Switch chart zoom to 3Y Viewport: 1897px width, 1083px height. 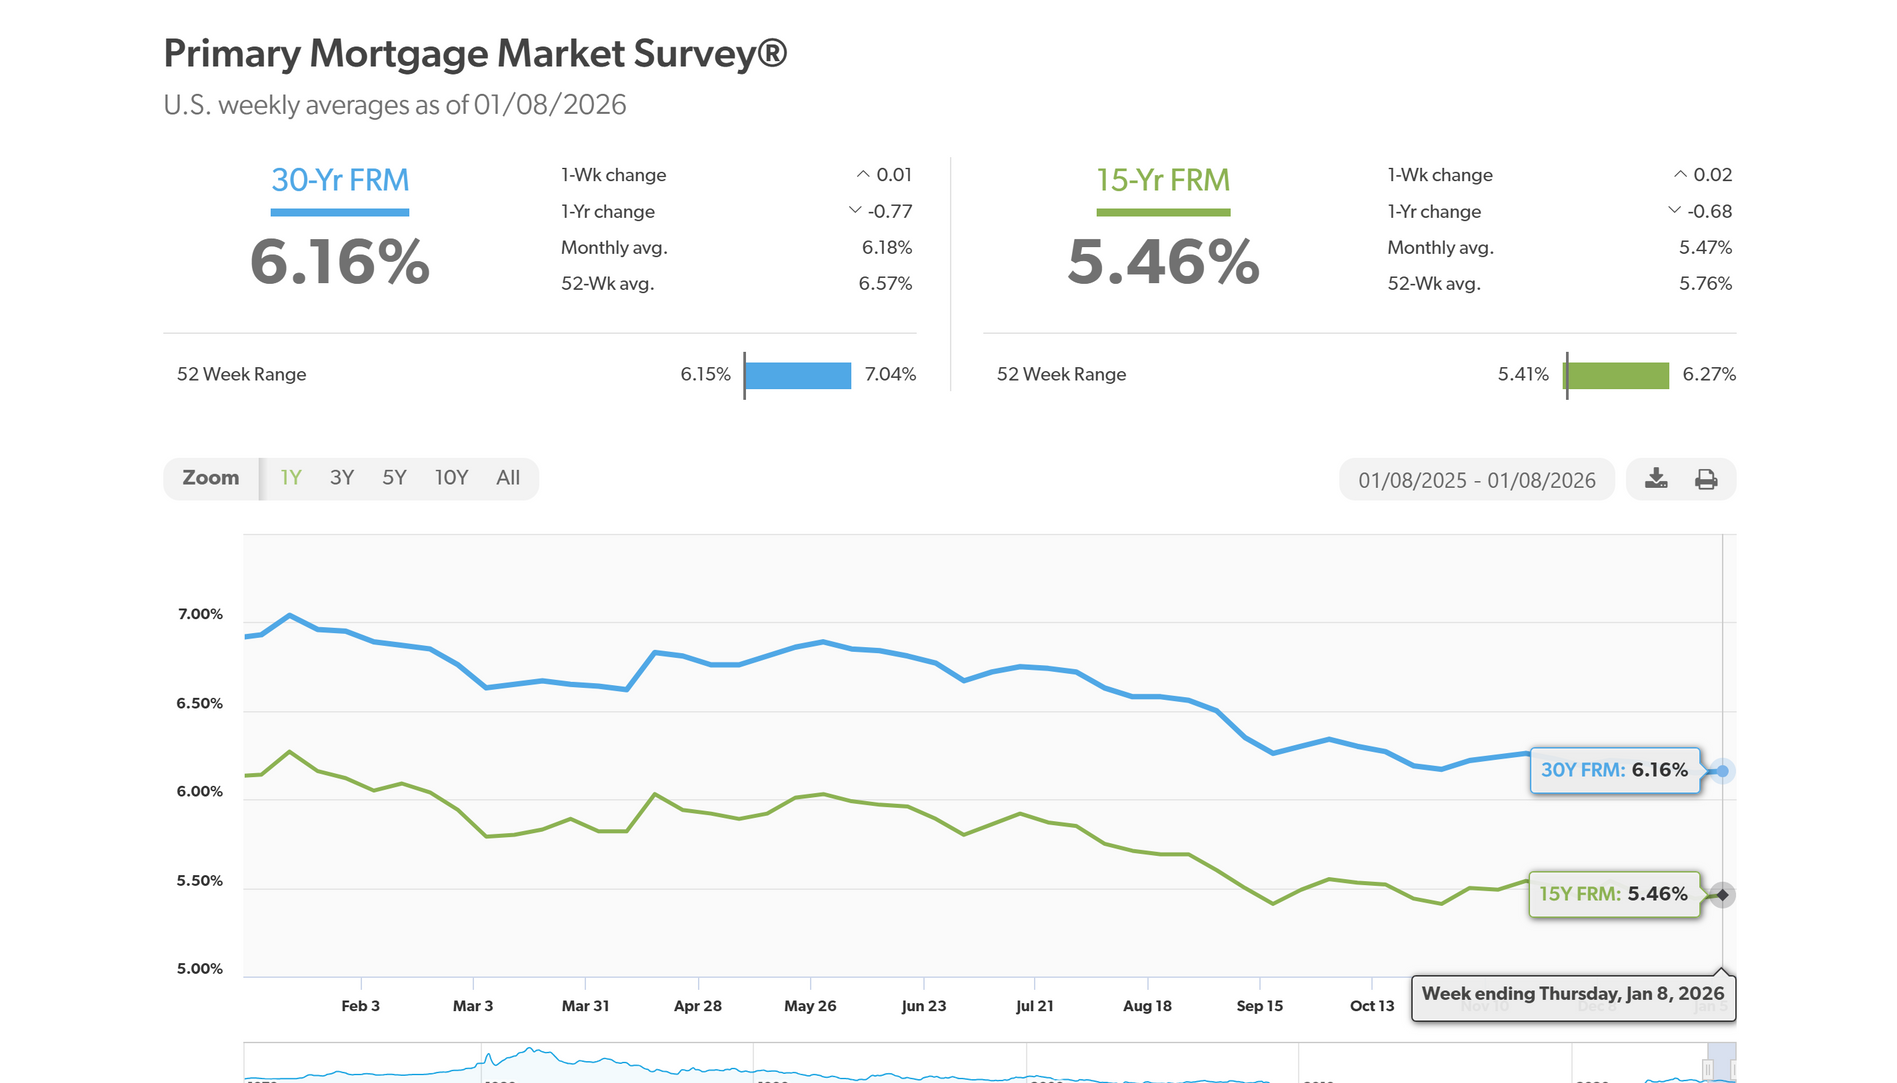tap(342, 478)
